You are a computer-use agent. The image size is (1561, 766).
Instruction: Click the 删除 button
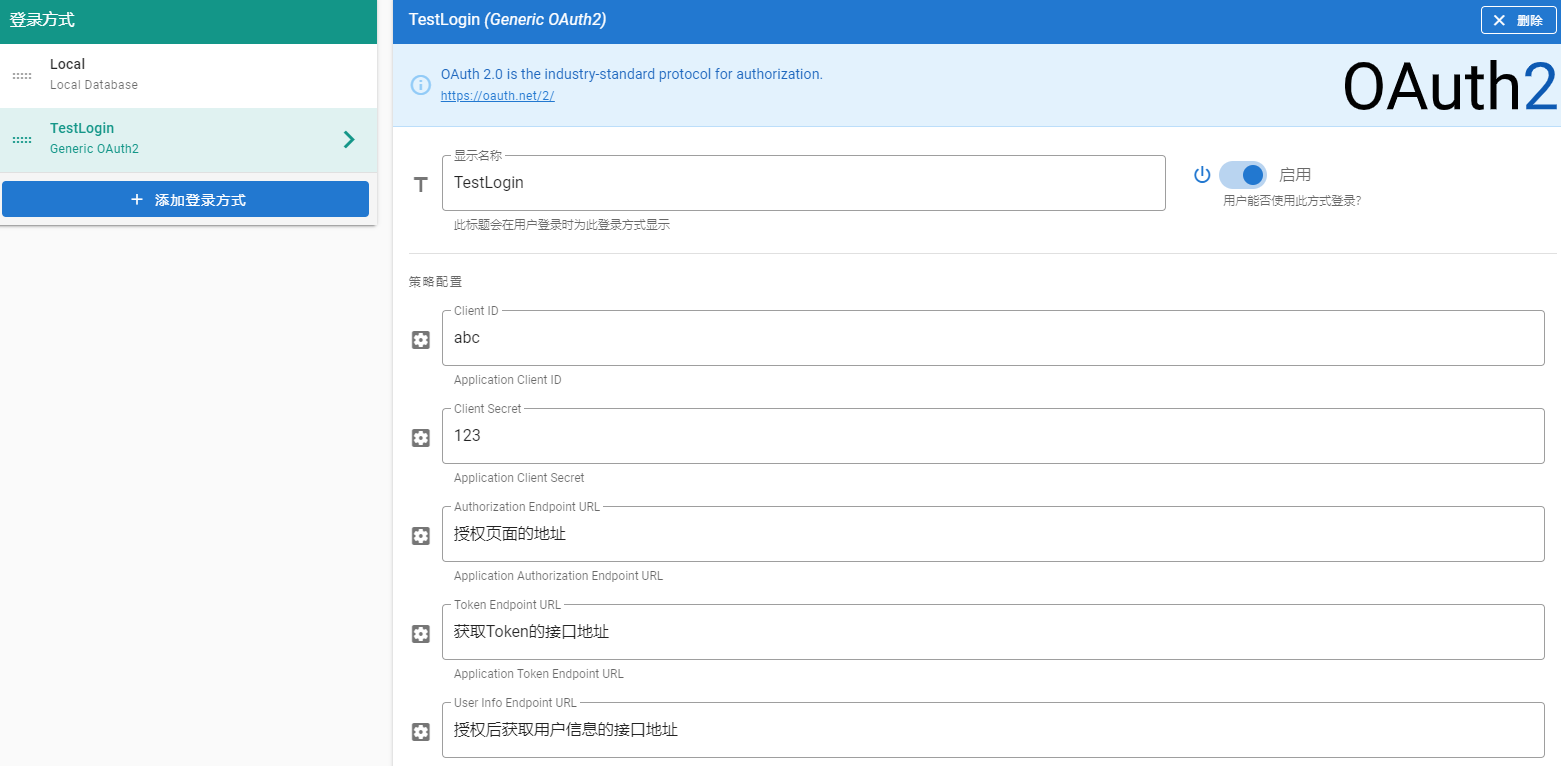tap(1518, 20)
